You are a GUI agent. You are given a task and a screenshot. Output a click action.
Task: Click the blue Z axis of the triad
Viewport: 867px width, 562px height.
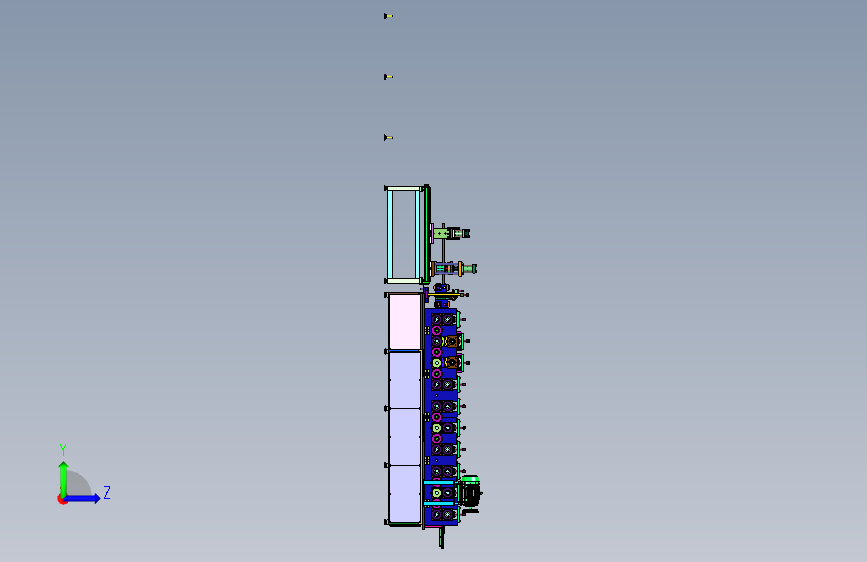coord(83,498)
